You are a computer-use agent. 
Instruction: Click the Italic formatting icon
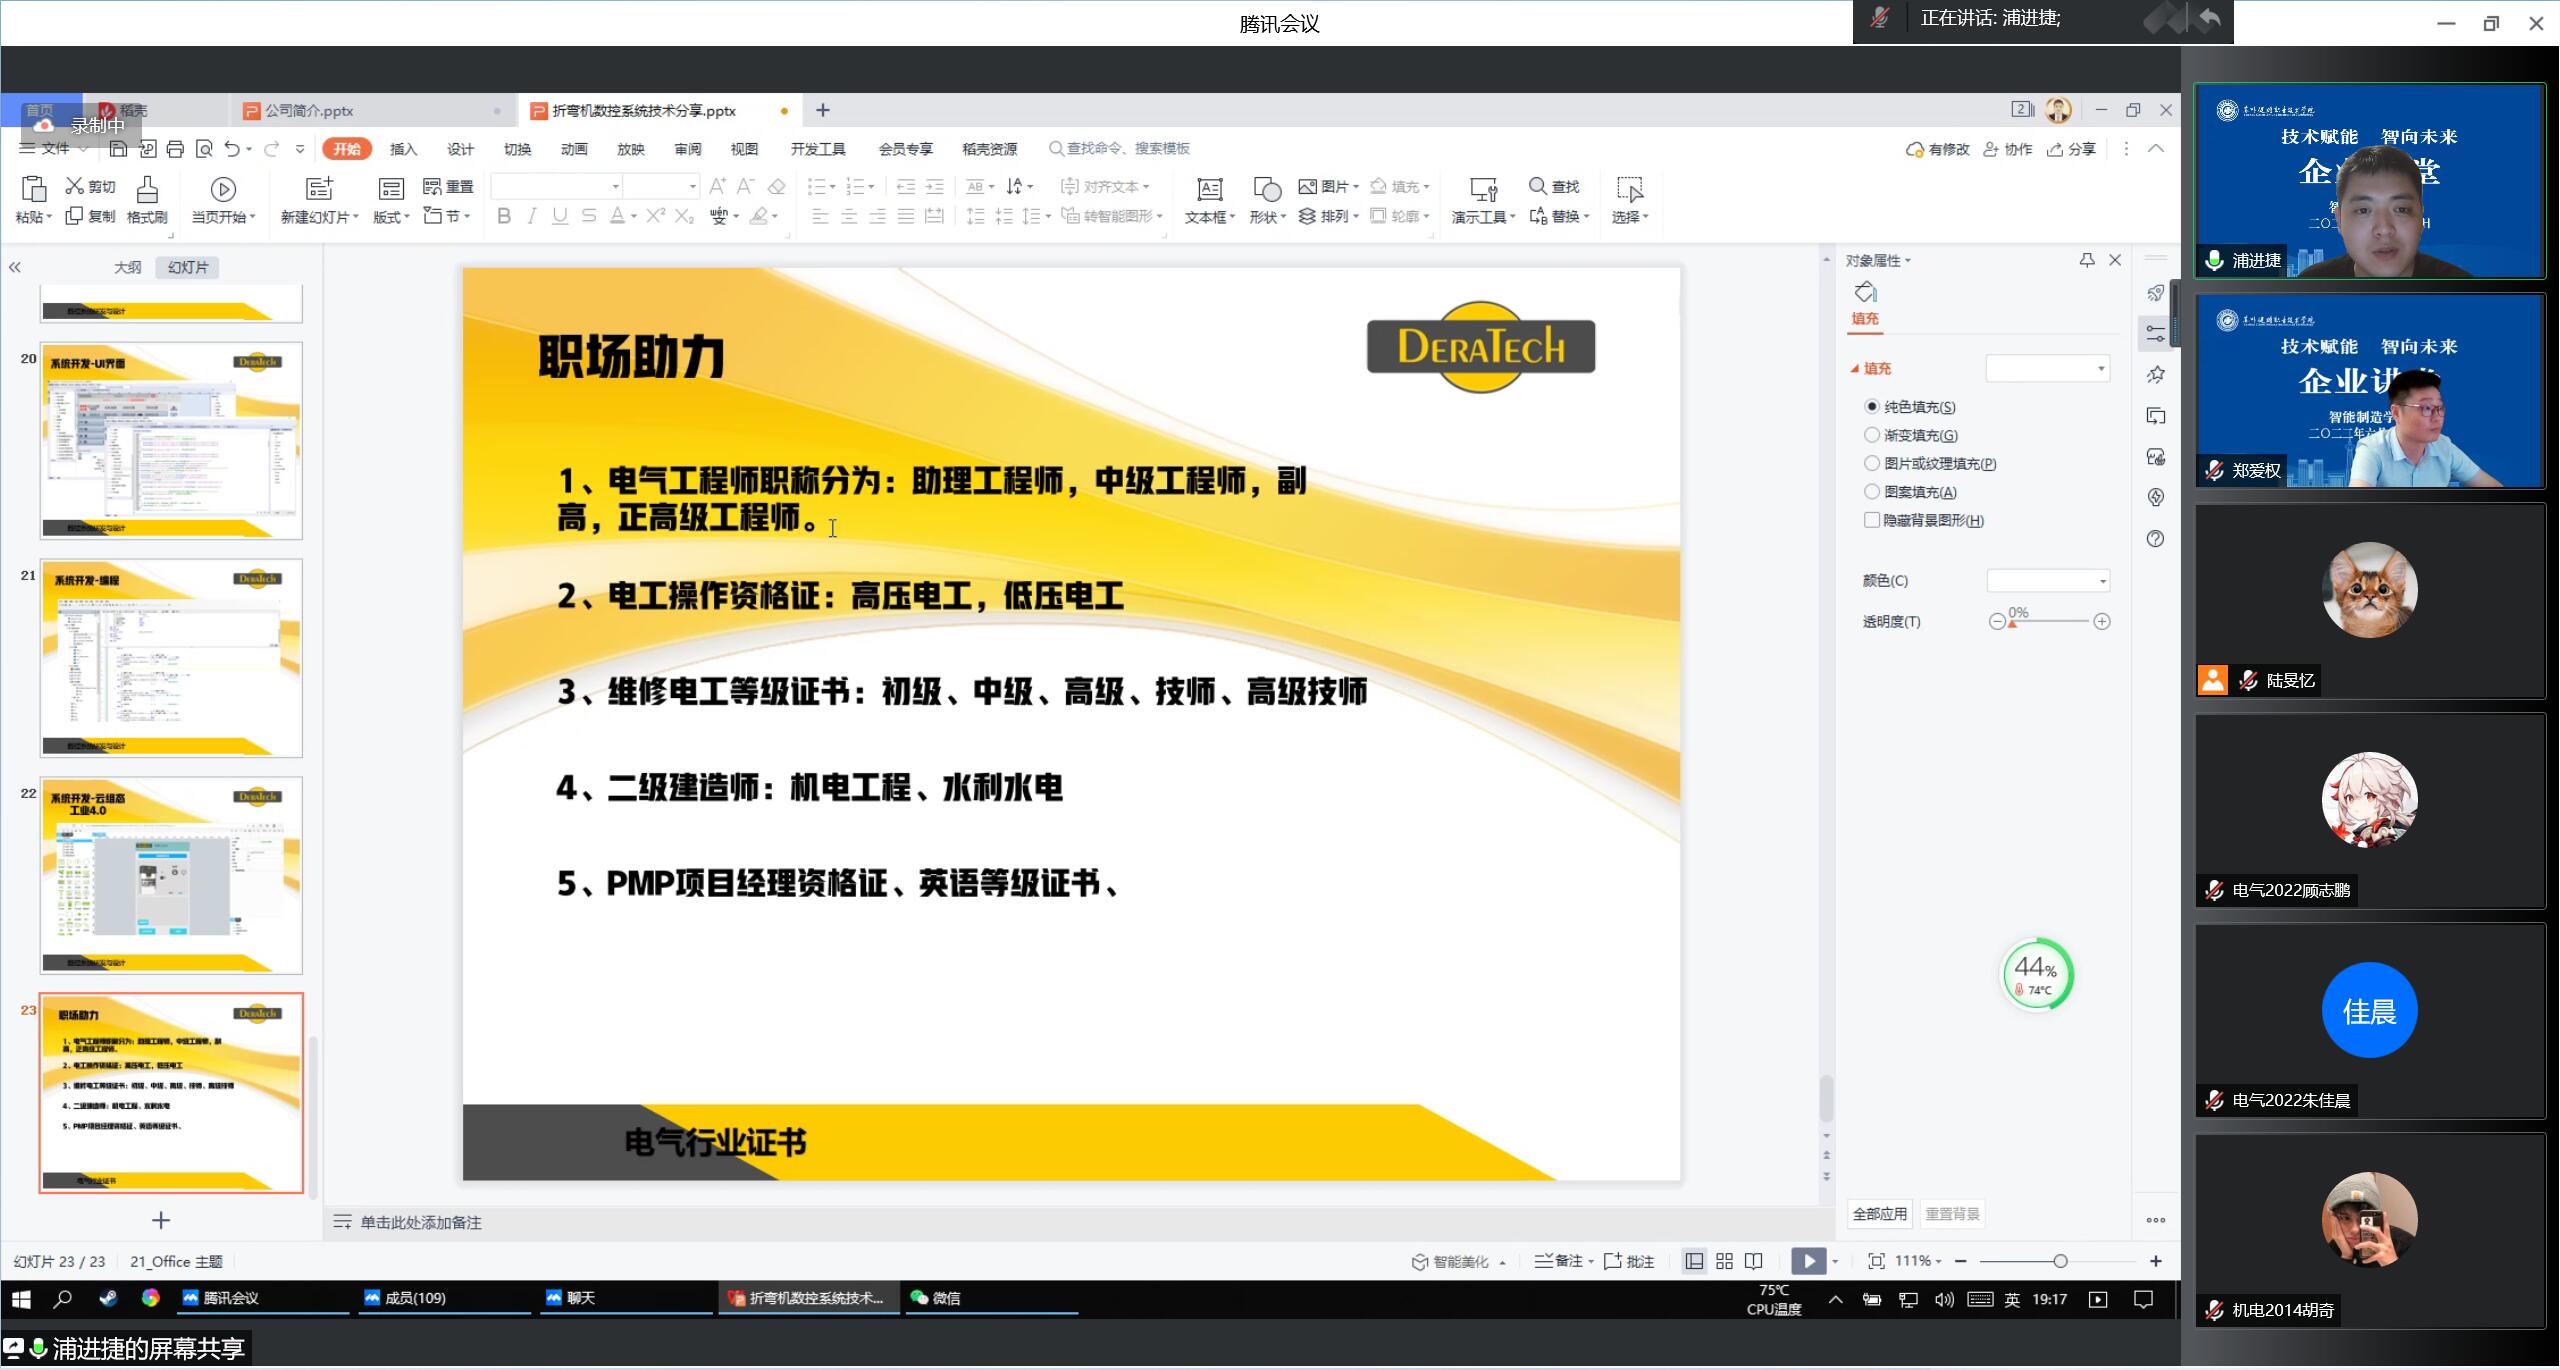pos(532,216)
